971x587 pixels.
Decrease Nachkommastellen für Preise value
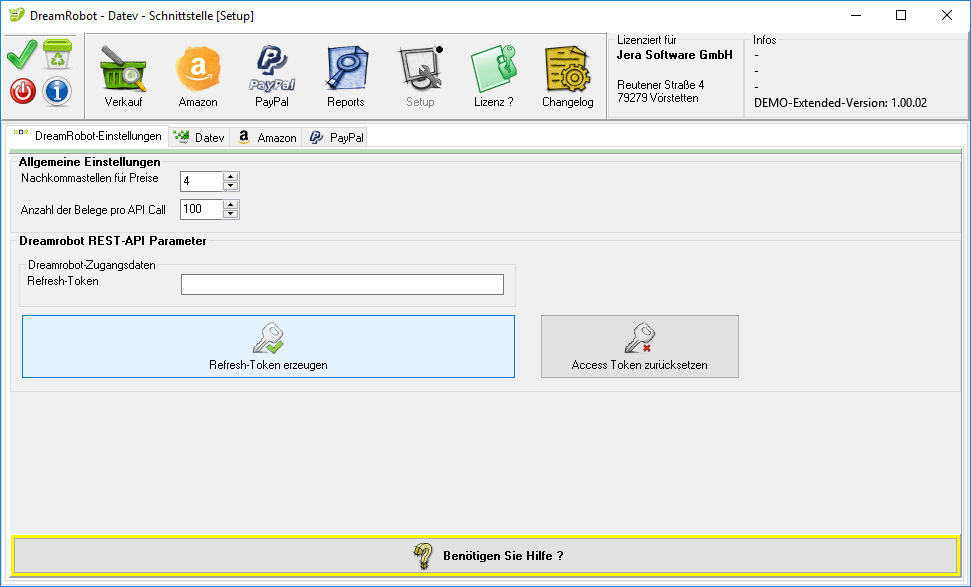click(x=231, y=186)
